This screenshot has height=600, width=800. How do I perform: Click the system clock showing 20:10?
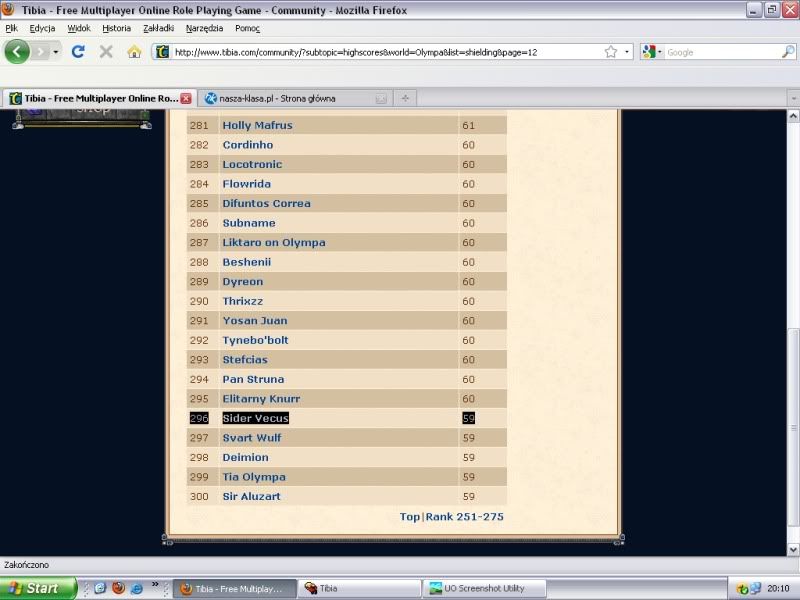pos(778,589)
